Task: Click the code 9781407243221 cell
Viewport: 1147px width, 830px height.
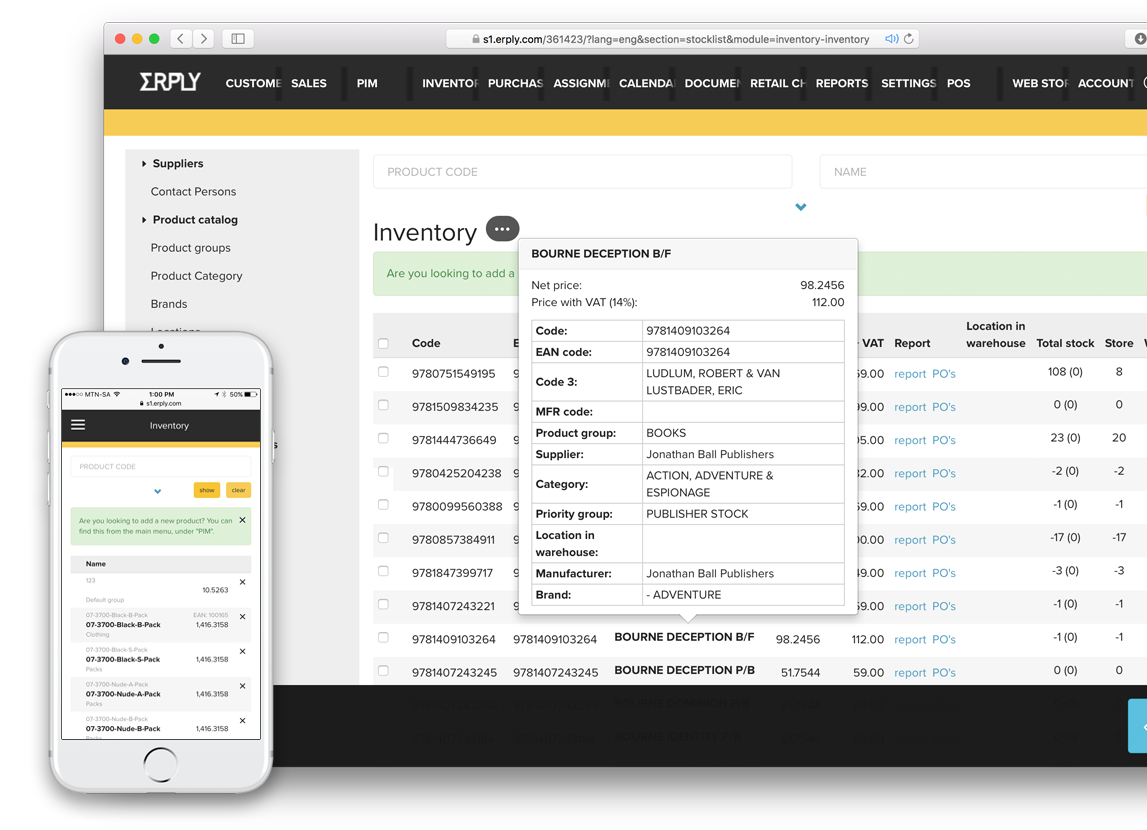Action: (453, 606)
